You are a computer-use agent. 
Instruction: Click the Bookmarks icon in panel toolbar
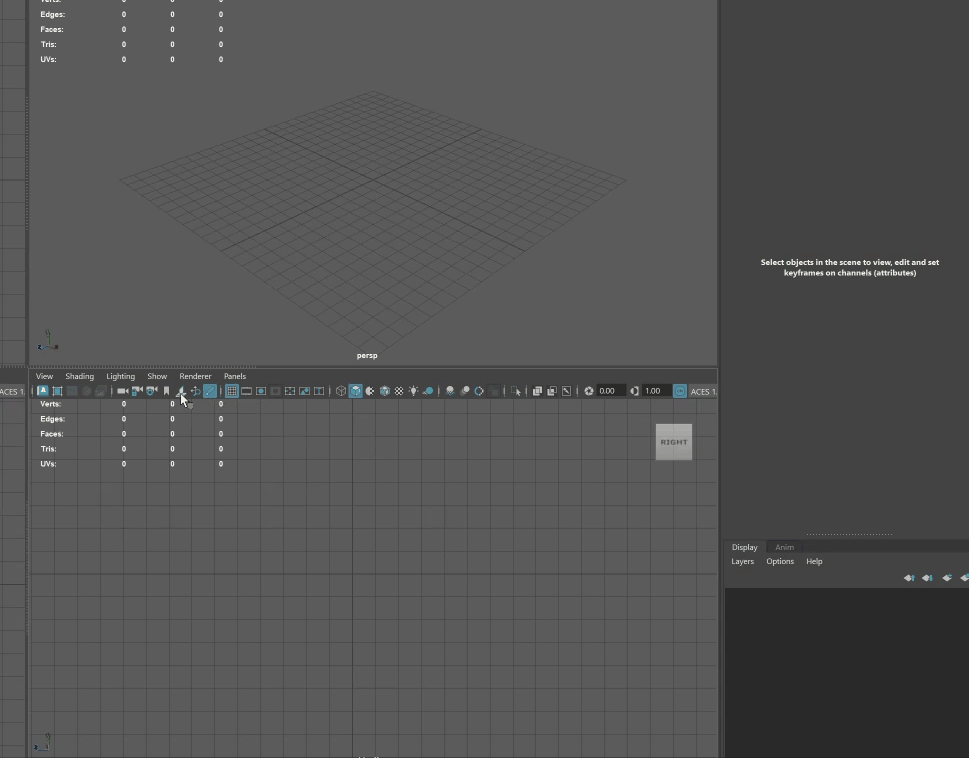pos(166,391)
